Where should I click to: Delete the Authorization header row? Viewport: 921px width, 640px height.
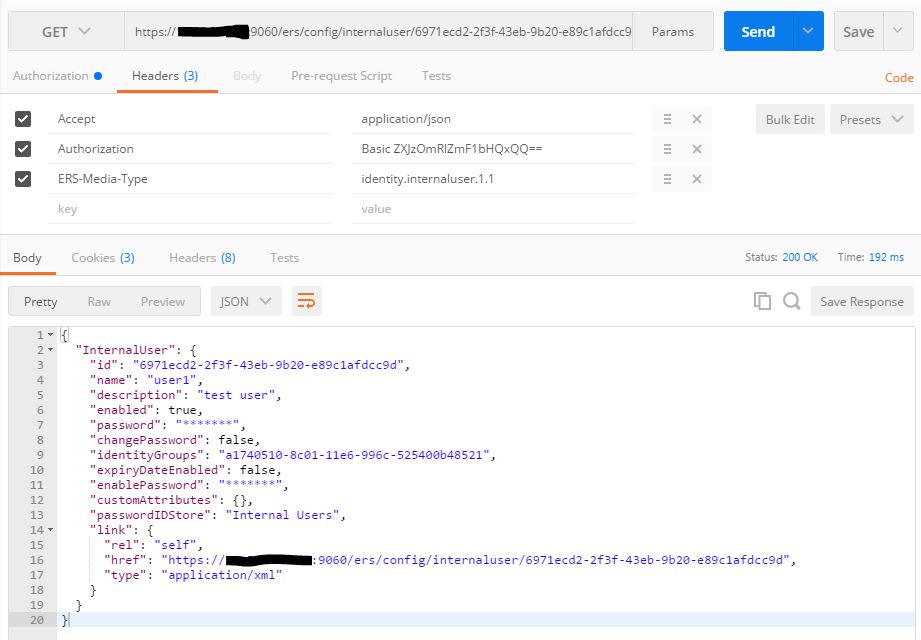pyautogui.click(x=697, y=149)
